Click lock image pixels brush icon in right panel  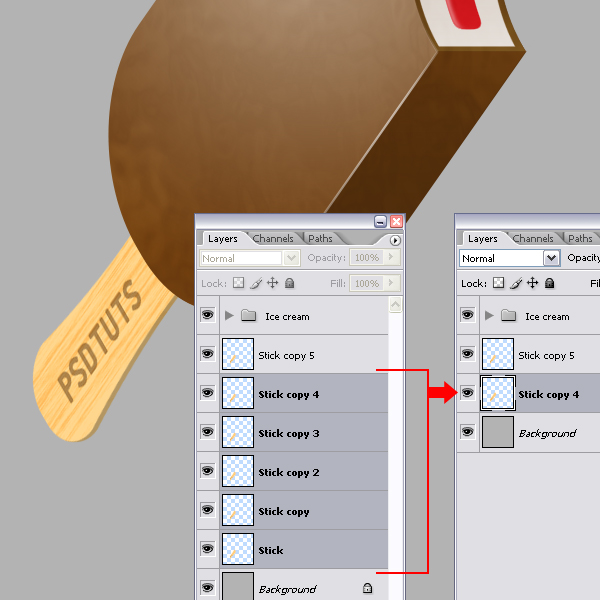516,283
